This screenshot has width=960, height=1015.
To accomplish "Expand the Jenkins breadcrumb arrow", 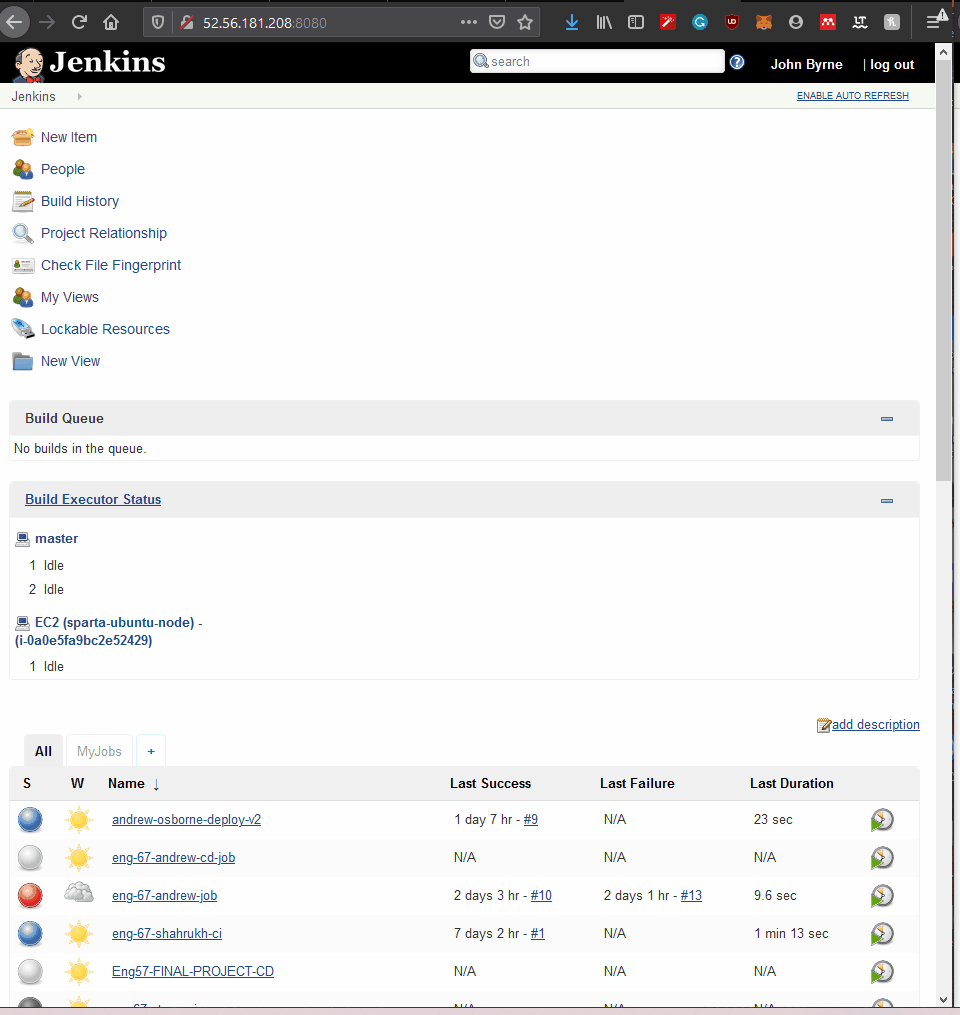I will click(x=80, y=96).
